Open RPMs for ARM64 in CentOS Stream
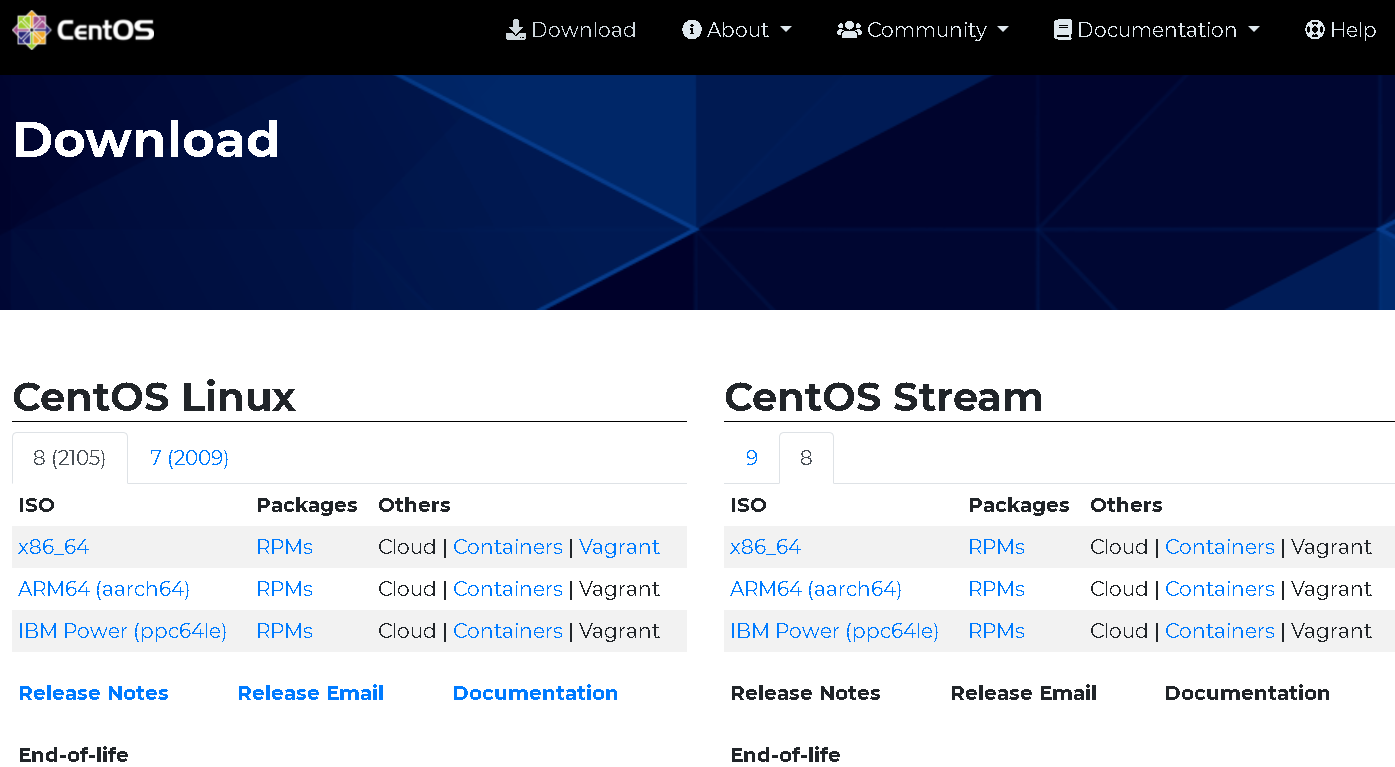This screenshot has height=767, width=1395. (997, 589)
